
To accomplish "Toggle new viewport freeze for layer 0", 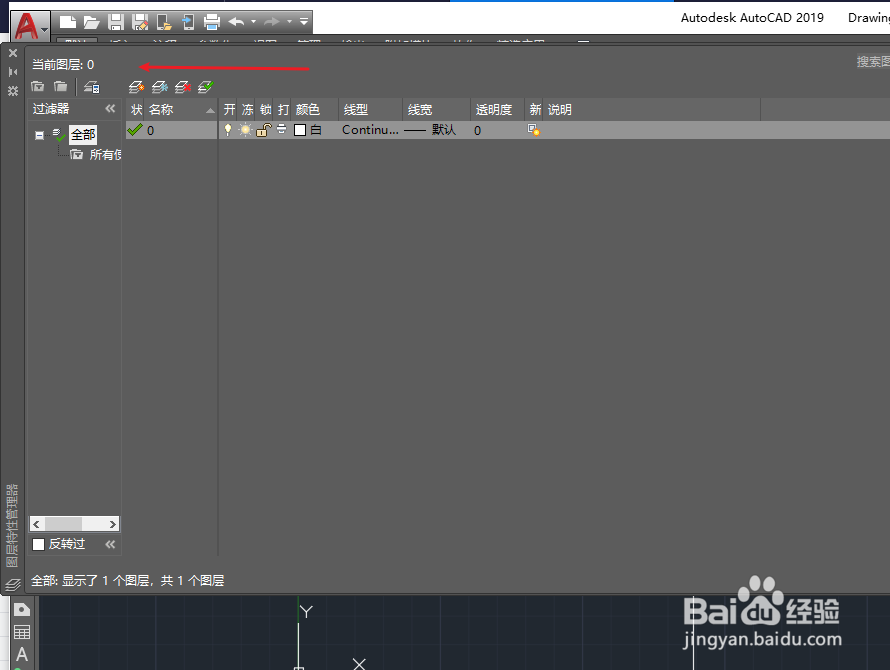I will point(534,130).
